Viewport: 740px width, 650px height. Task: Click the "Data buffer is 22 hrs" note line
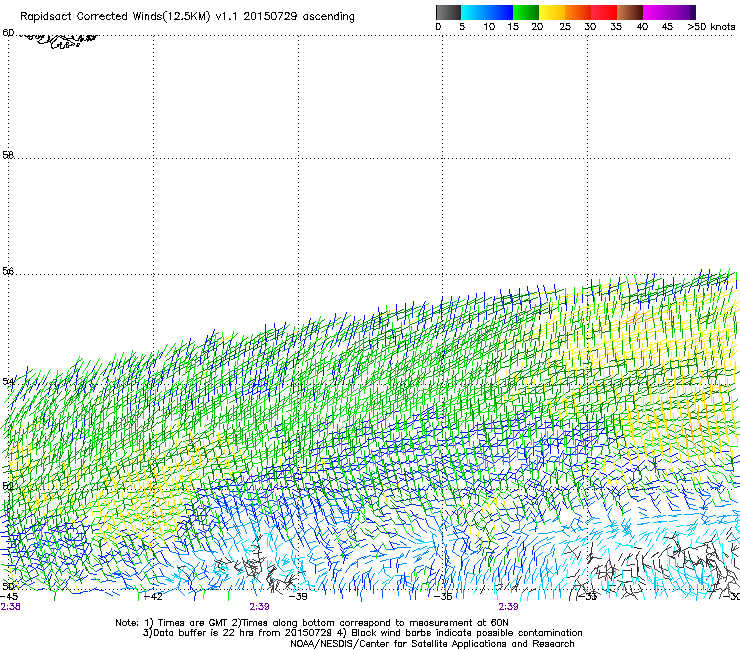tap(362, 633)
